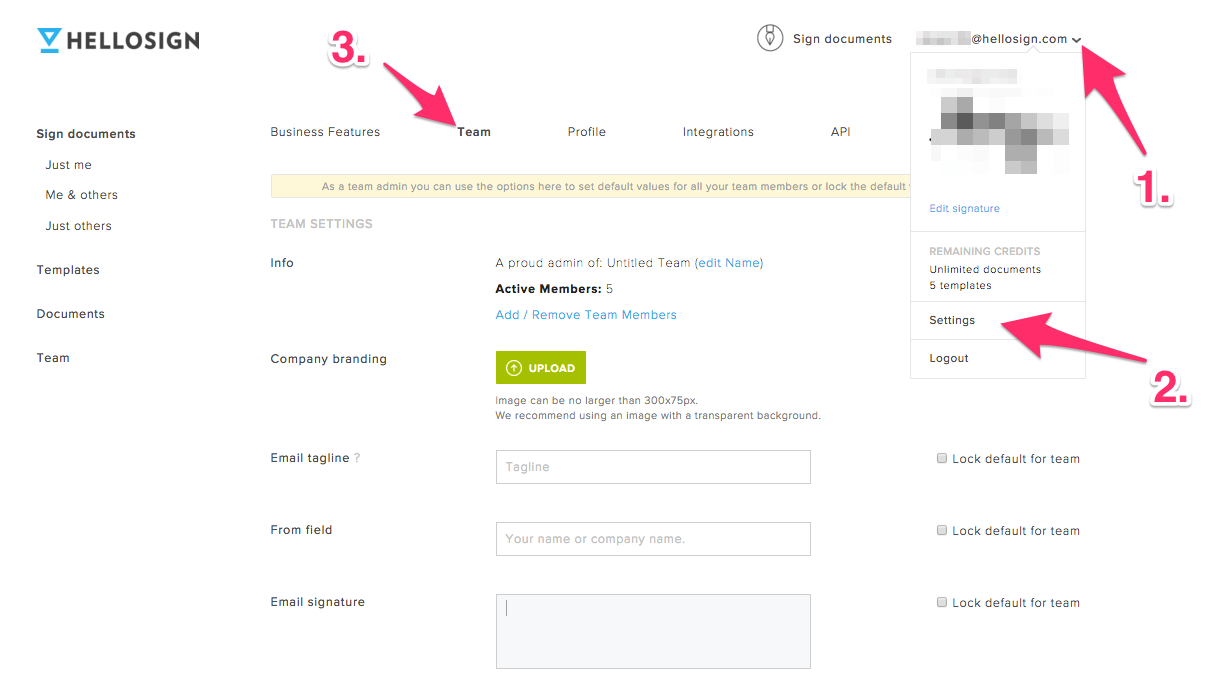Toggle Lock default for team for Email signature
The image size is (1210, 695).
[x=942, y=602]
